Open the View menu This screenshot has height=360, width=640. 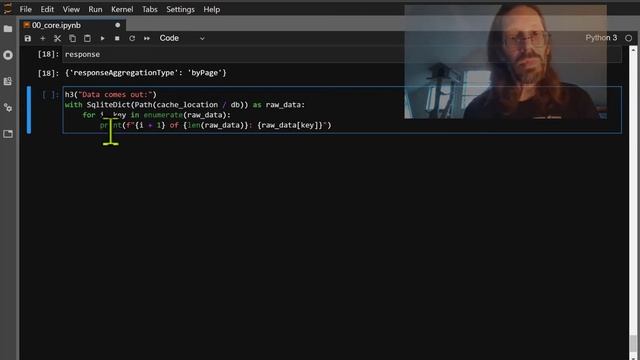click(71, 9)
